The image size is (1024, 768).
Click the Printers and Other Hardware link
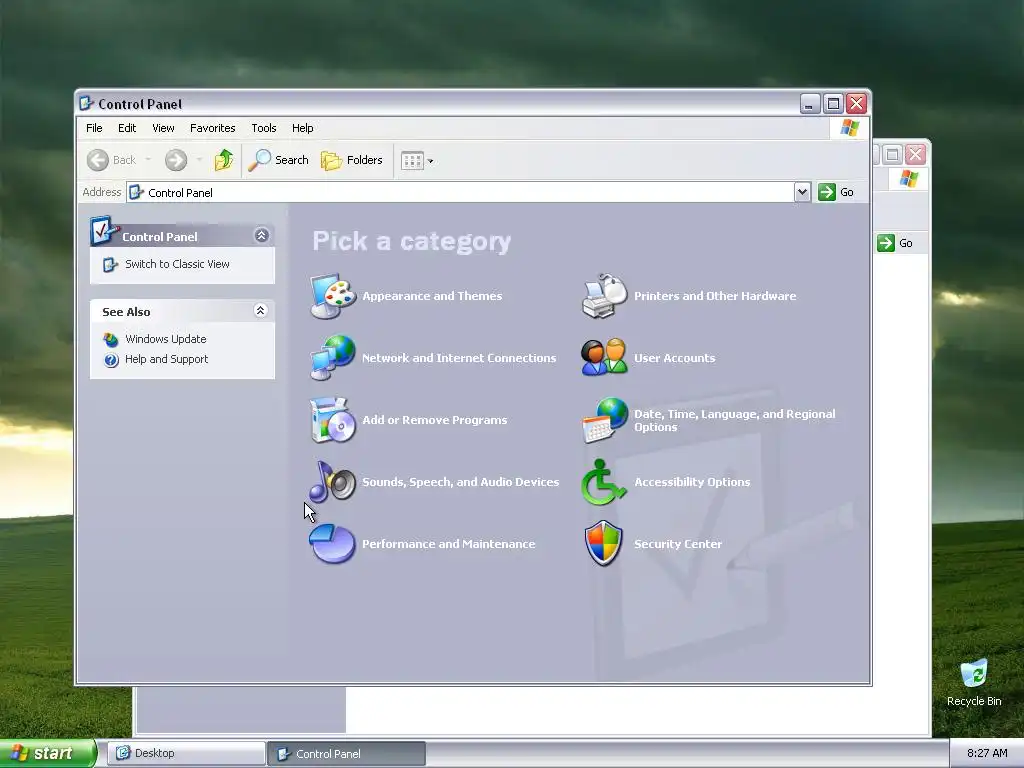pos(715,296)
